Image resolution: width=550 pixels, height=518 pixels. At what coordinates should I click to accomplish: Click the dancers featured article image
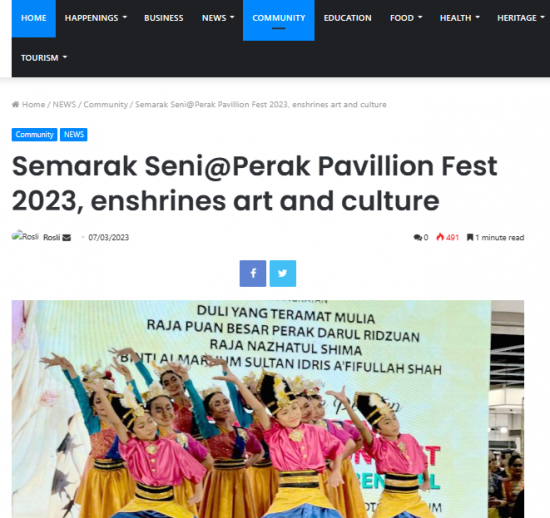(x=268, y=409)
